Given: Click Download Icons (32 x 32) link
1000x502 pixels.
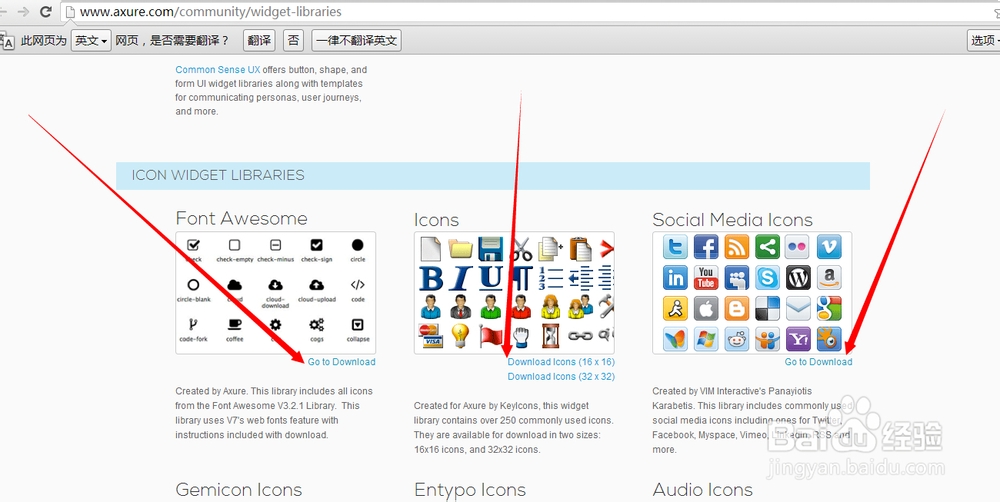Looking at the screenshot, I should (x=561, y=376).
